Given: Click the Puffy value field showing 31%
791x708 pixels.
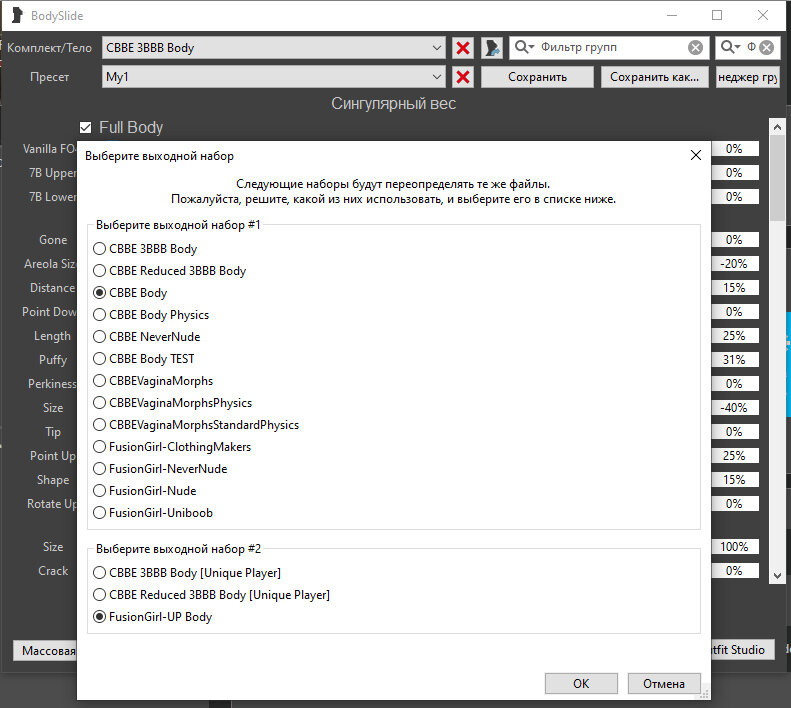Looking at the screenshot, I should tap(734, 360).
